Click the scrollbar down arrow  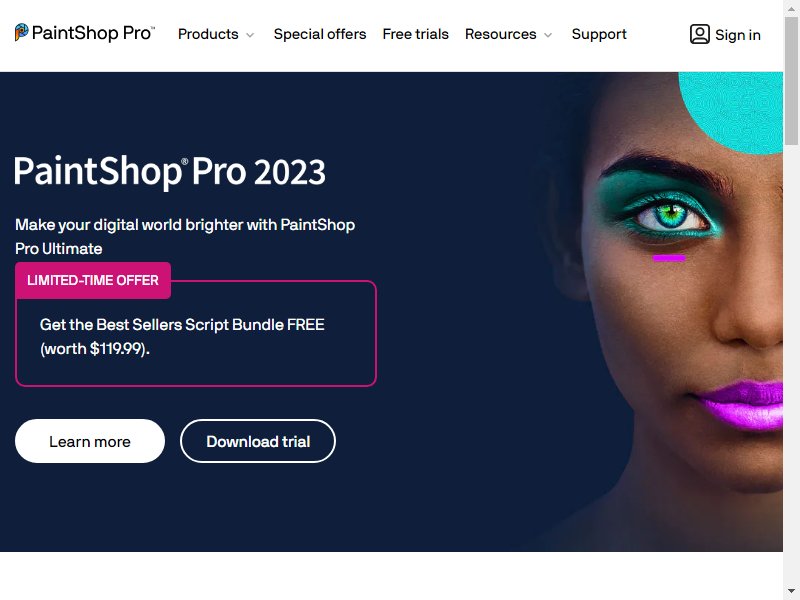791,591
